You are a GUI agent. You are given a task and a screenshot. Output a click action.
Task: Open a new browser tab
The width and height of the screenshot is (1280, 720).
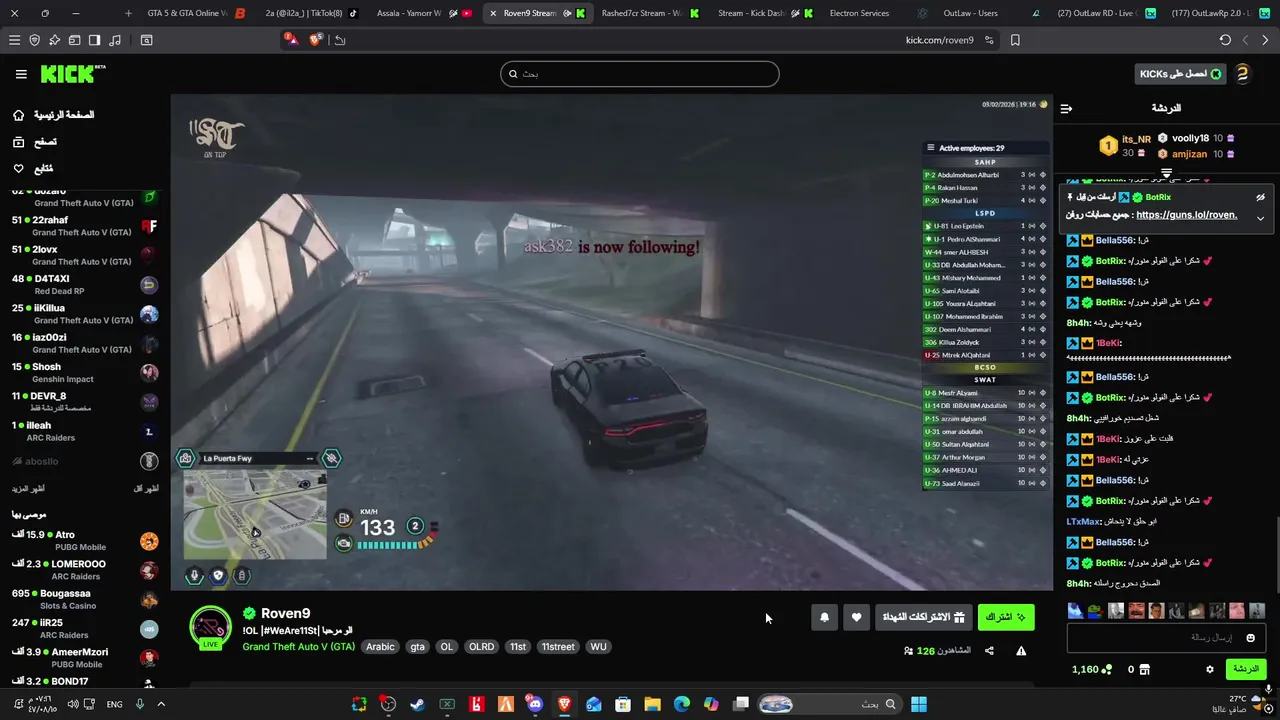coord(128,13)
